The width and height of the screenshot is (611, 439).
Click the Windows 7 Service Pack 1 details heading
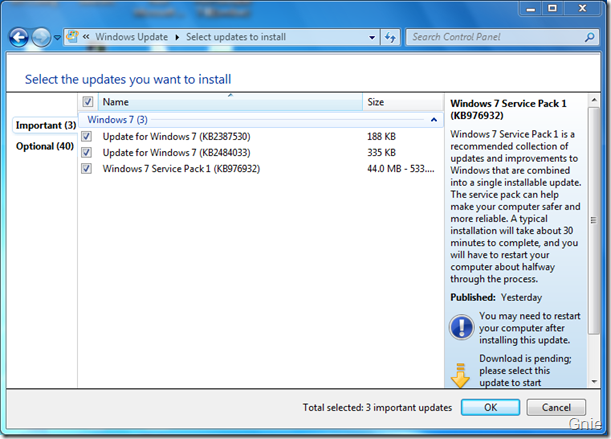(508, 109)
